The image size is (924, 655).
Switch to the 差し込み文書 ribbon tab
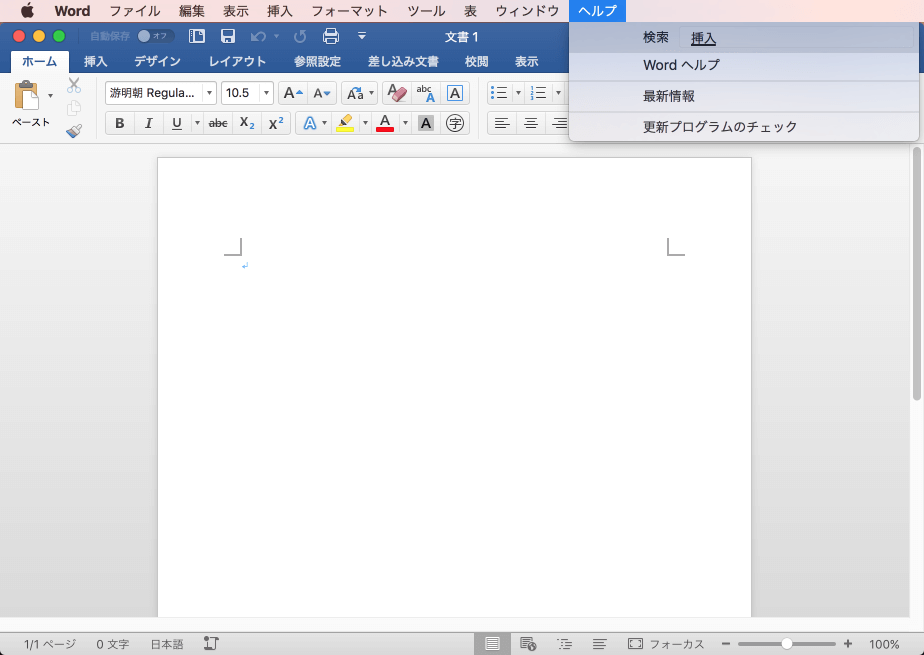tap(403, 61)
